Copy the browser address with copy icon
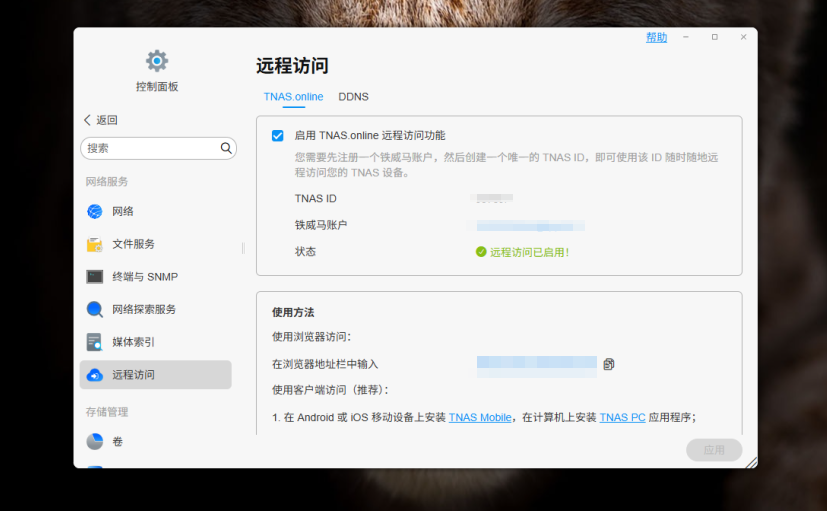 [608, 364]
